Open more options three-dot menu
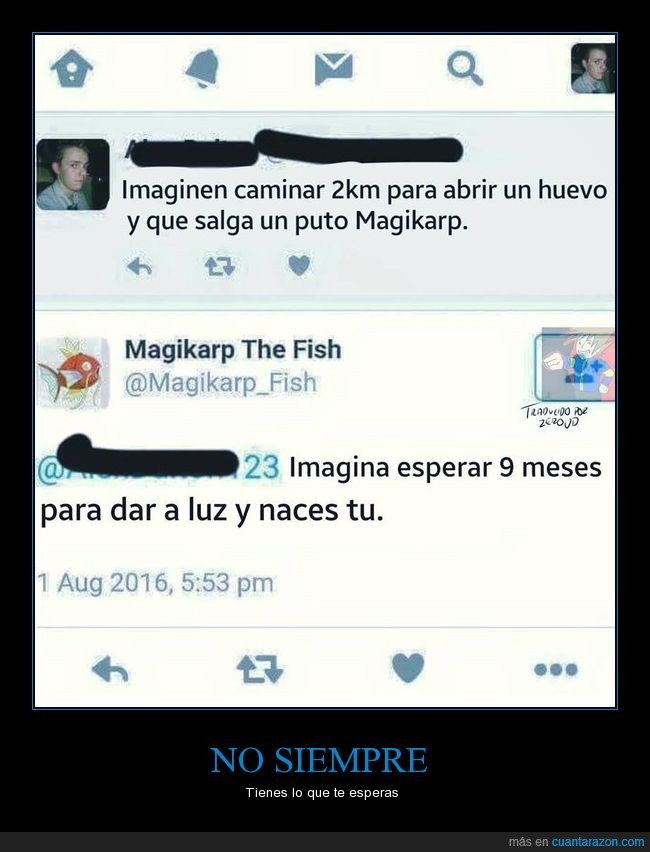Image resolution: width=650 pixels, height=852 pixels. (x=555, y=669)
